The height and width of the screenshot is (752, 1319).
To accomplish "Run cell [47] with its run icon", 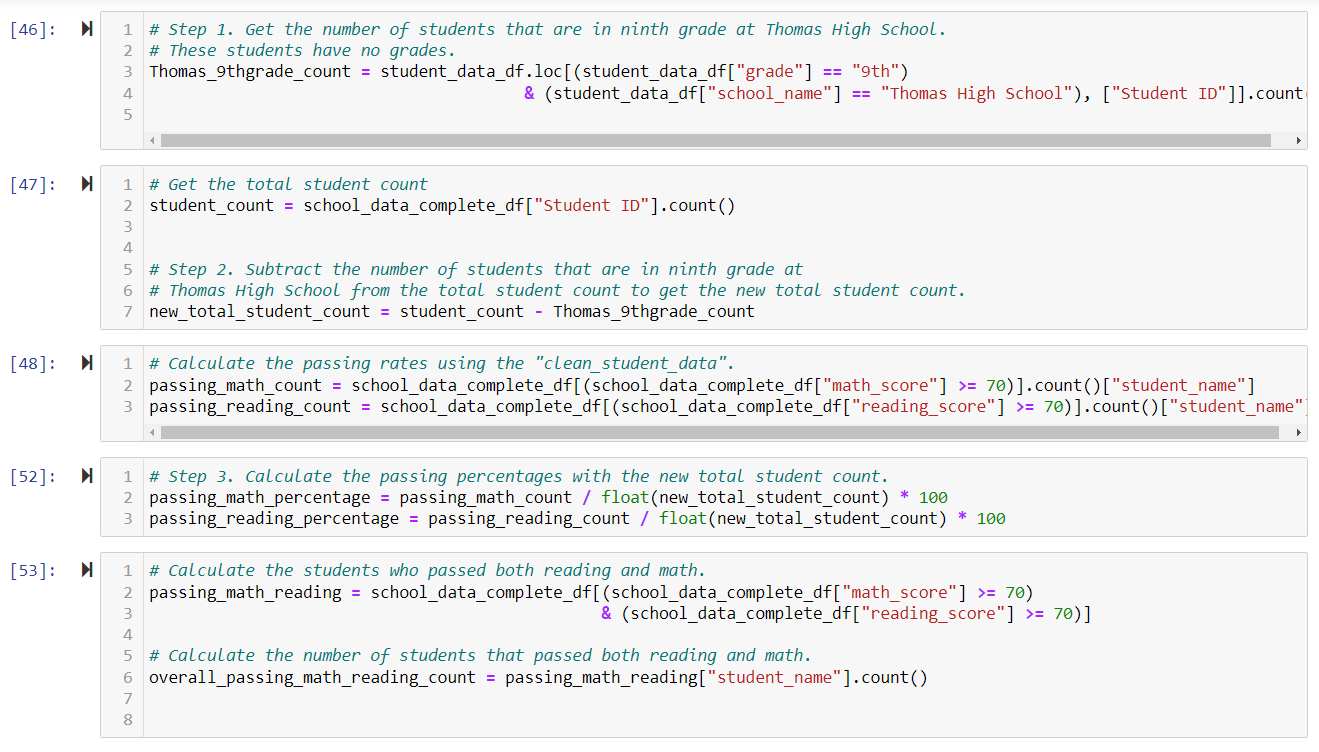I will tap(86, 183).
